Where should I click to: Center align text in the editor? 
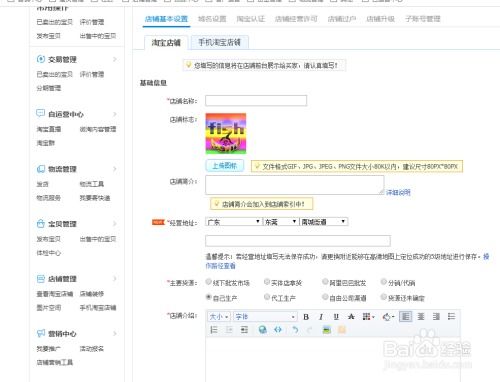[x=421, y=316]
